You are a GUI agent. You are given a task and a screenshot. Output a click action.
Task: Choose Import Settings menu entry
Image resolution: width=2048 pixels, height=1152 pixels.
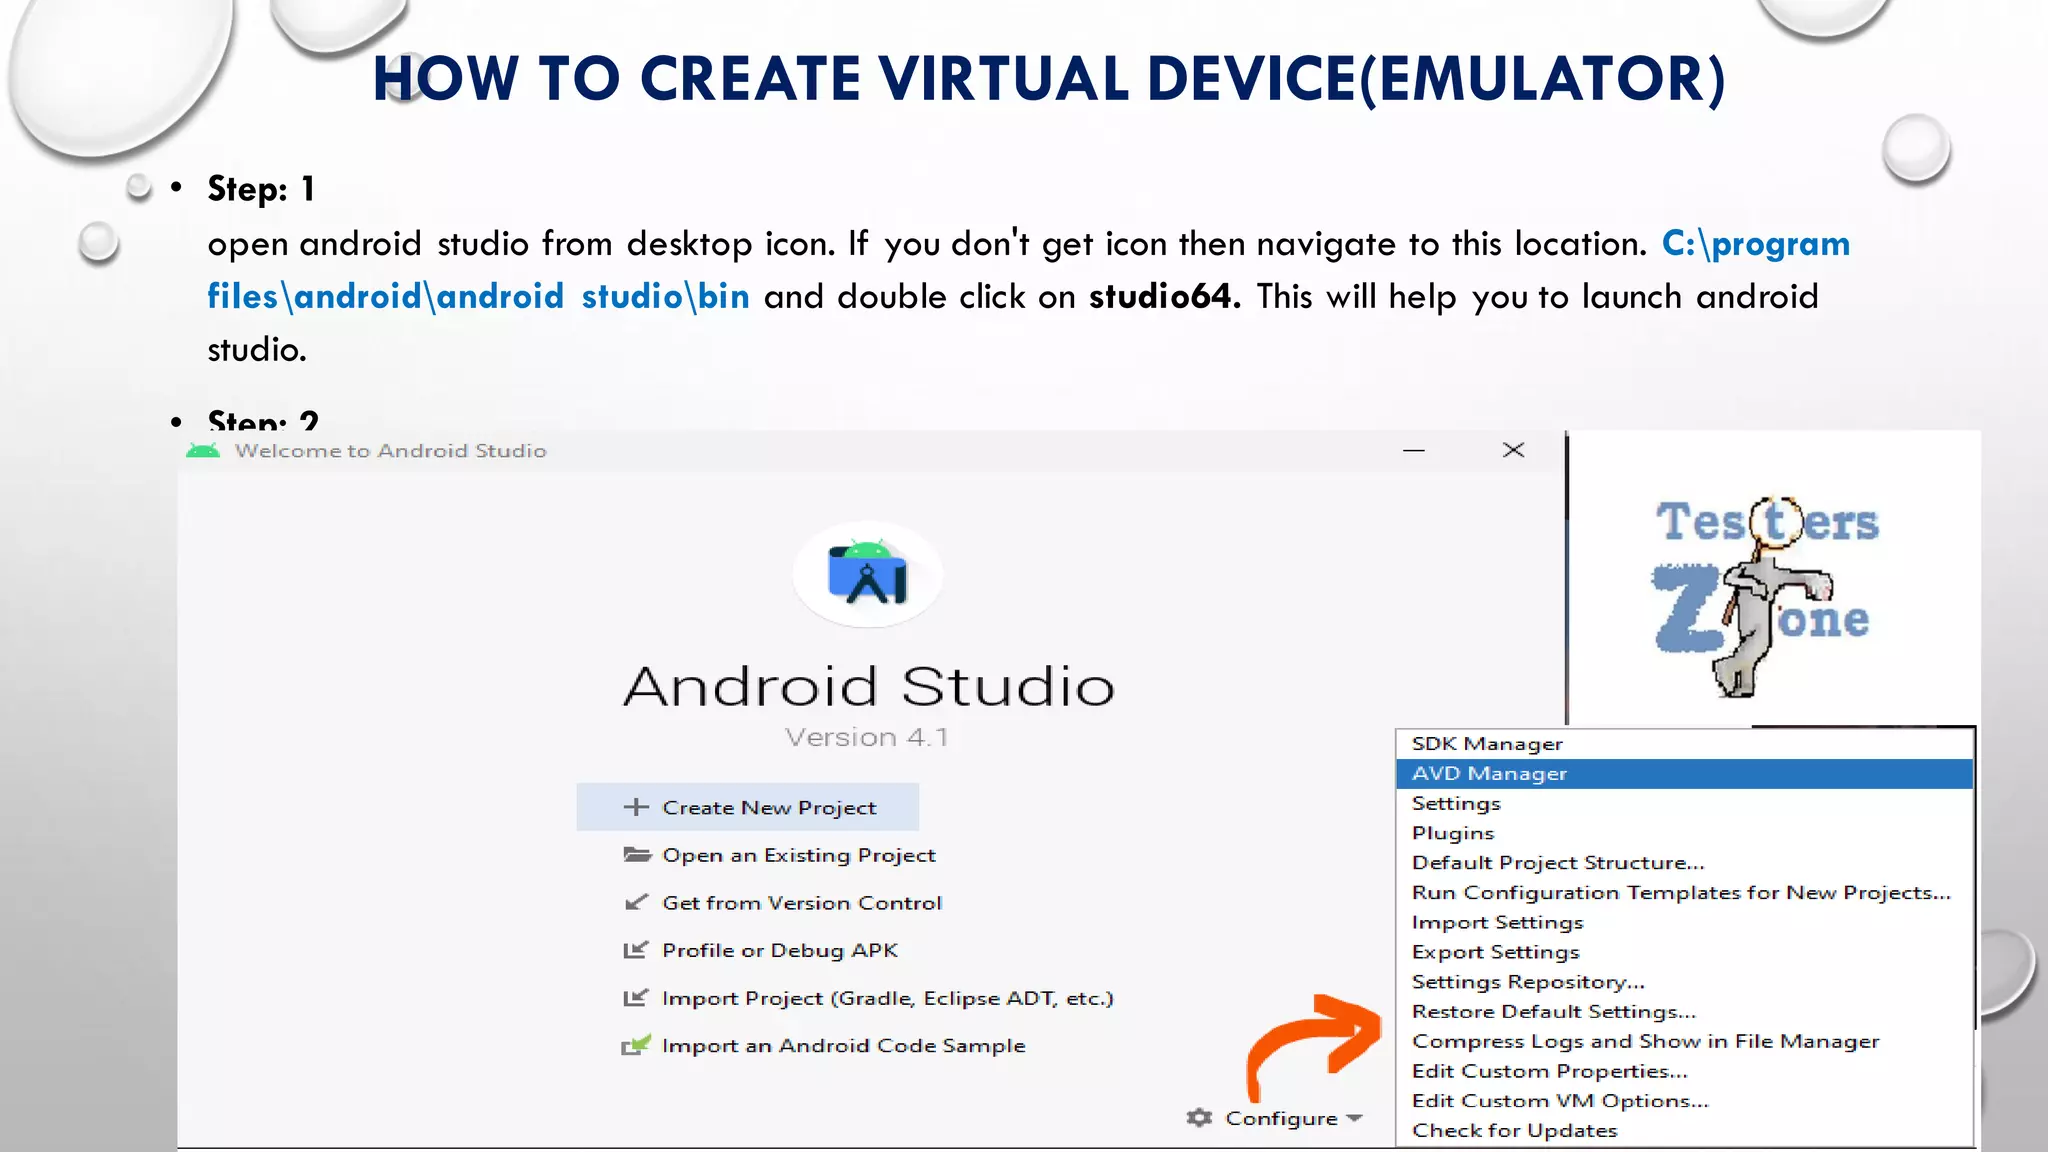click(x=1685, y=922)
